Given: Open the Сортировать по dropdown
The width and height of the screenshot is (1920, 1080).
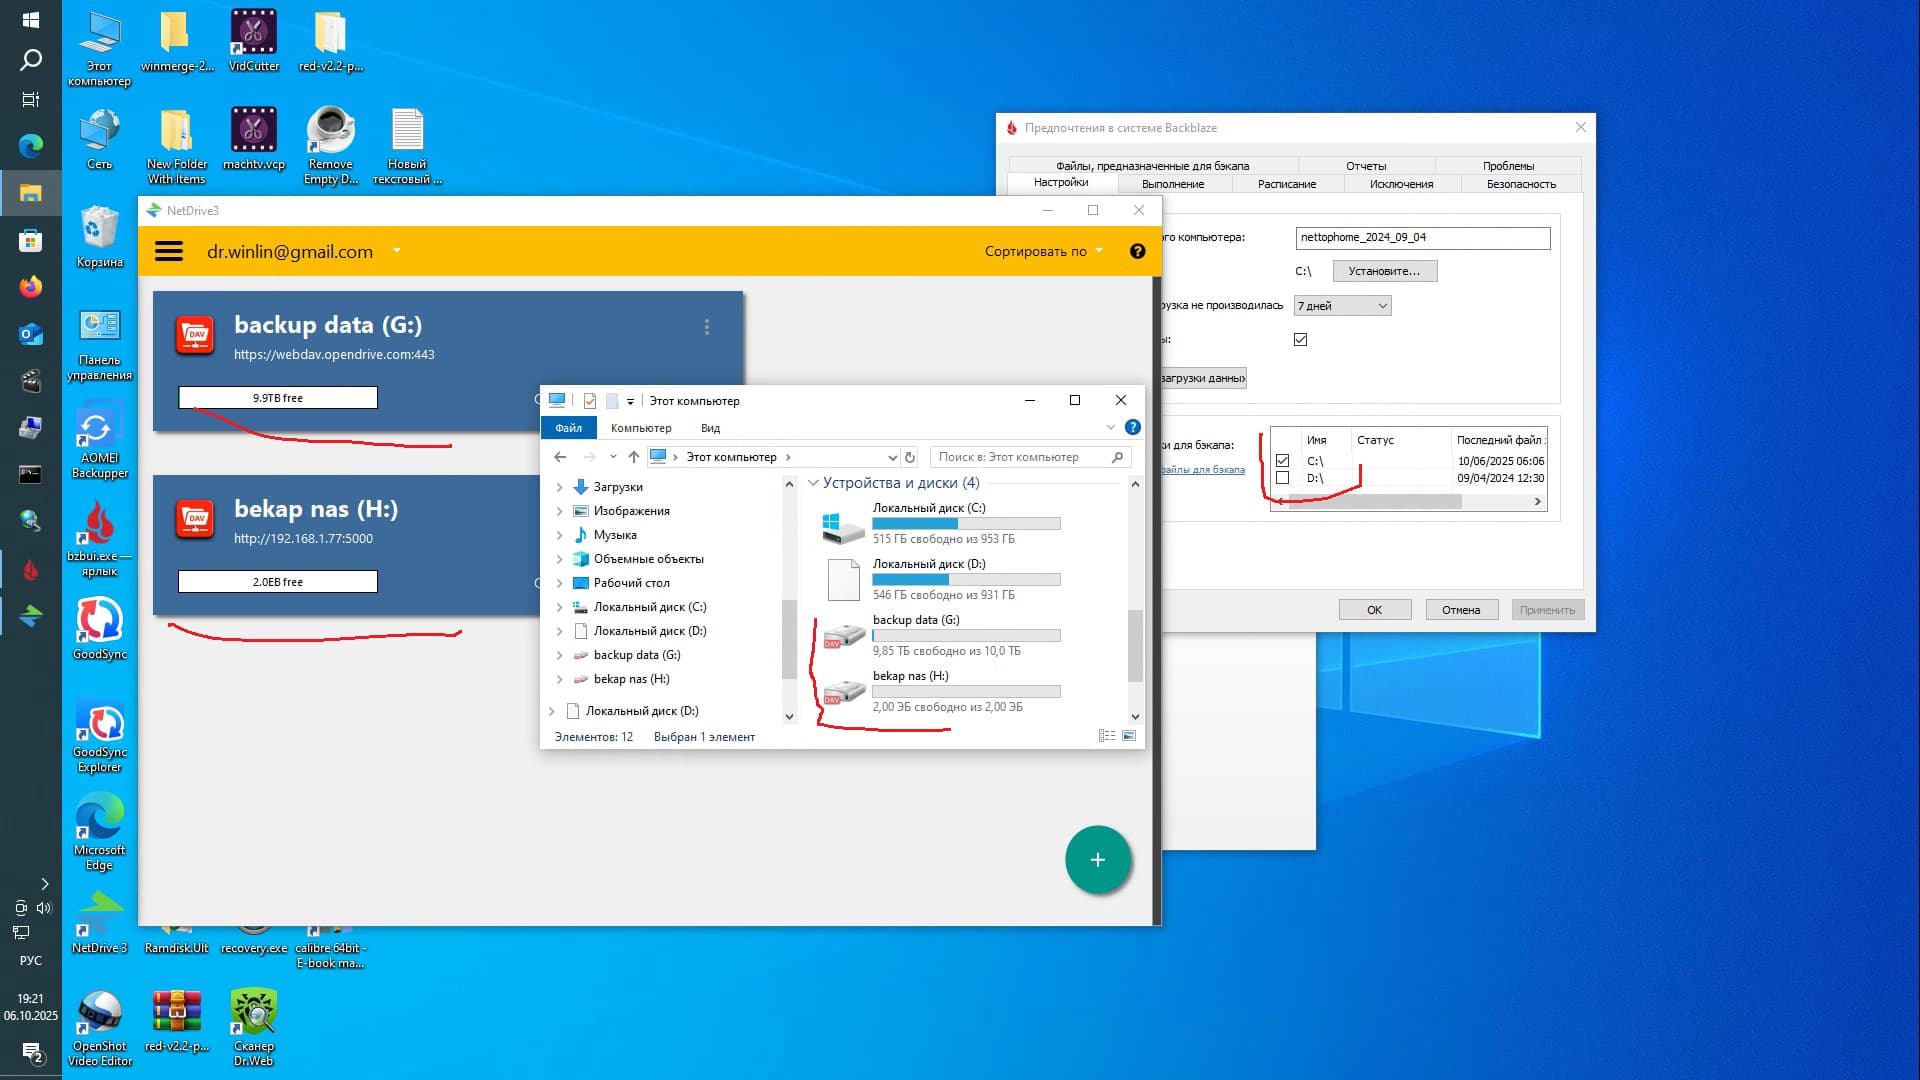Looking at the screenshot, I should tap(1043, 251).
